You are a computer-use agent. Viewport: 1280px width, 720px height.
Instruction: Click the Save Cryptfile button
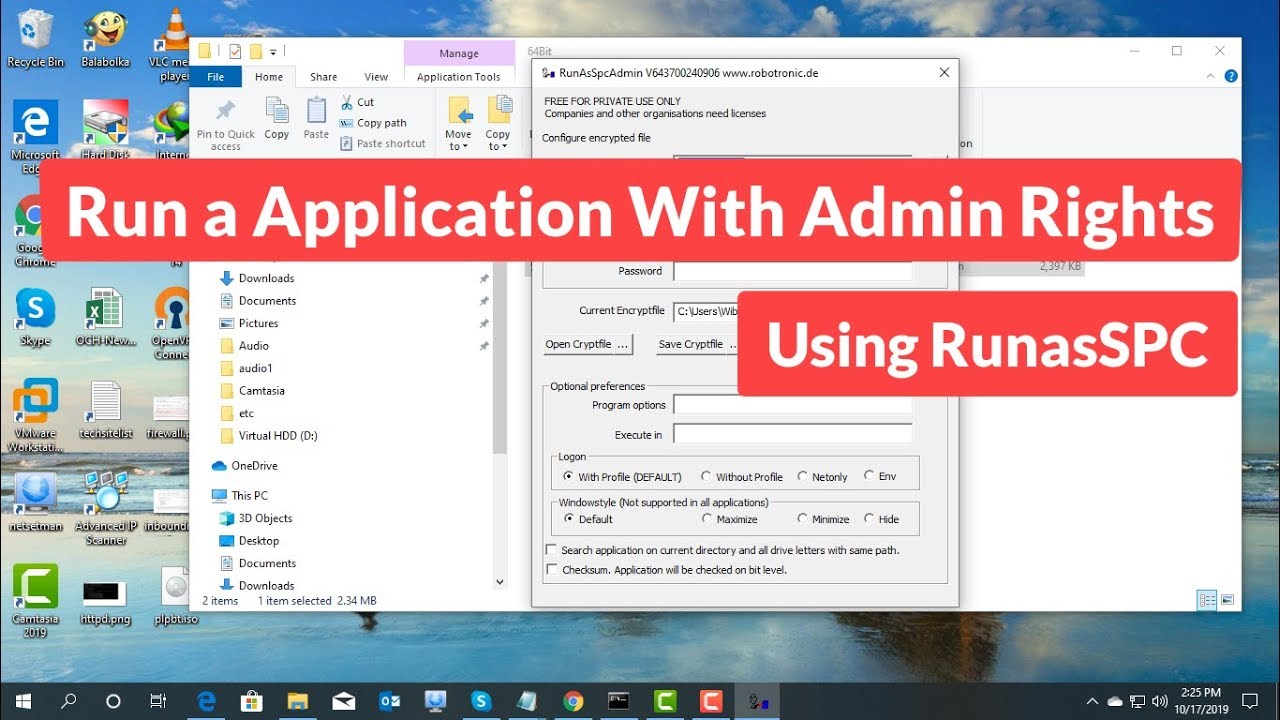tap(696, 344)
